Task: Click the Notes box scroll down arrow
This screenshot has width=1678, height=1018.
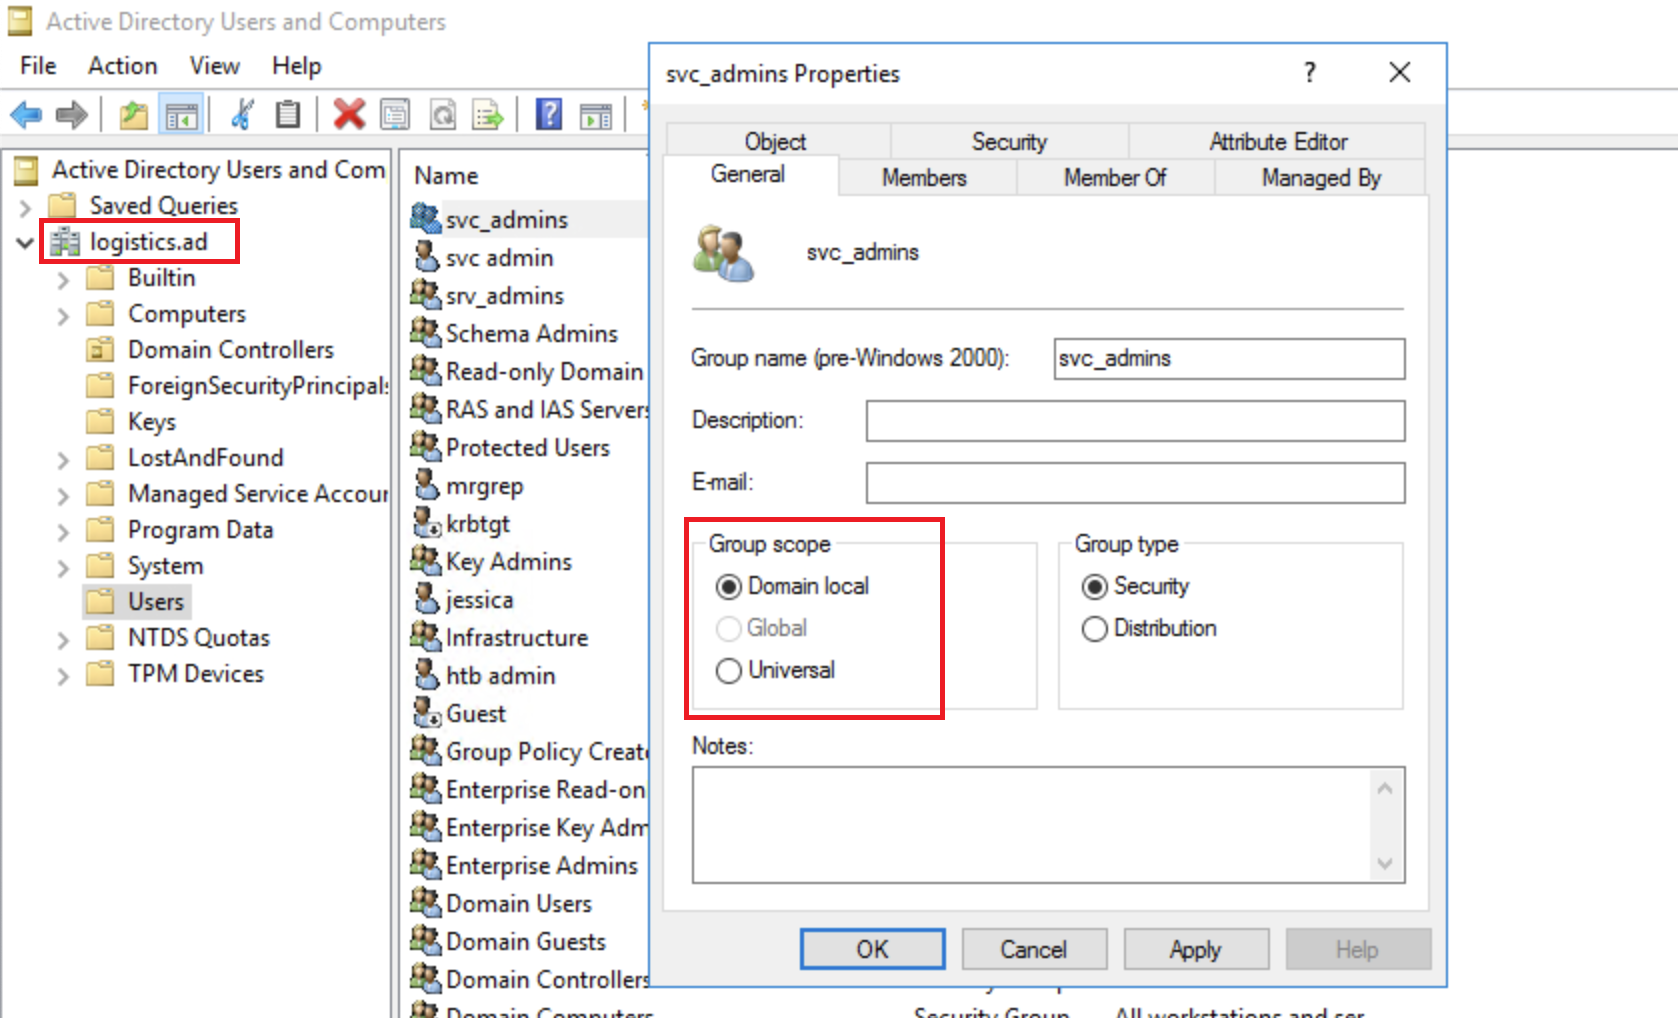Action: [x=1385, y=864]
